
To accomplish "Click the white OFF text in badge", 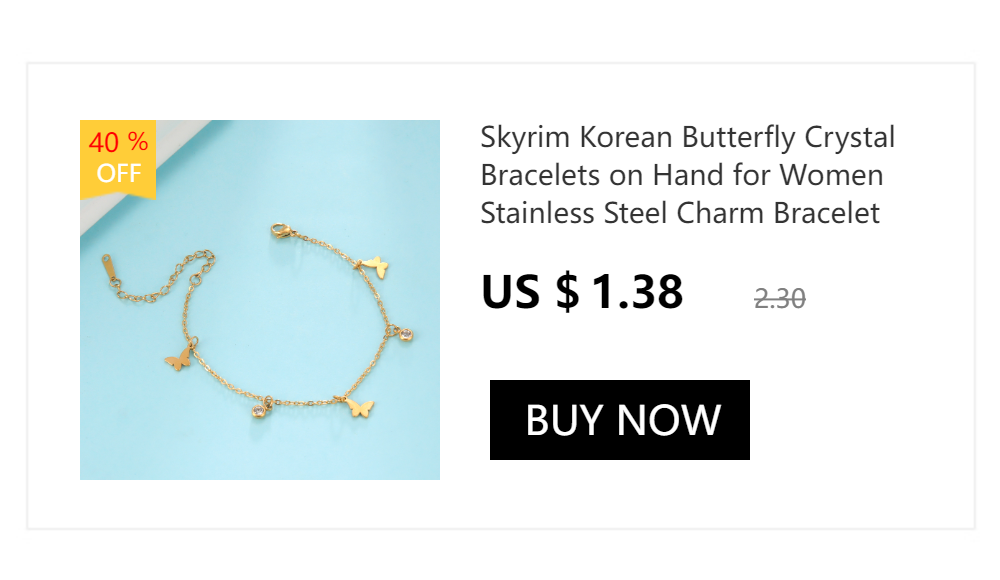I will click(x=119, y=174).
